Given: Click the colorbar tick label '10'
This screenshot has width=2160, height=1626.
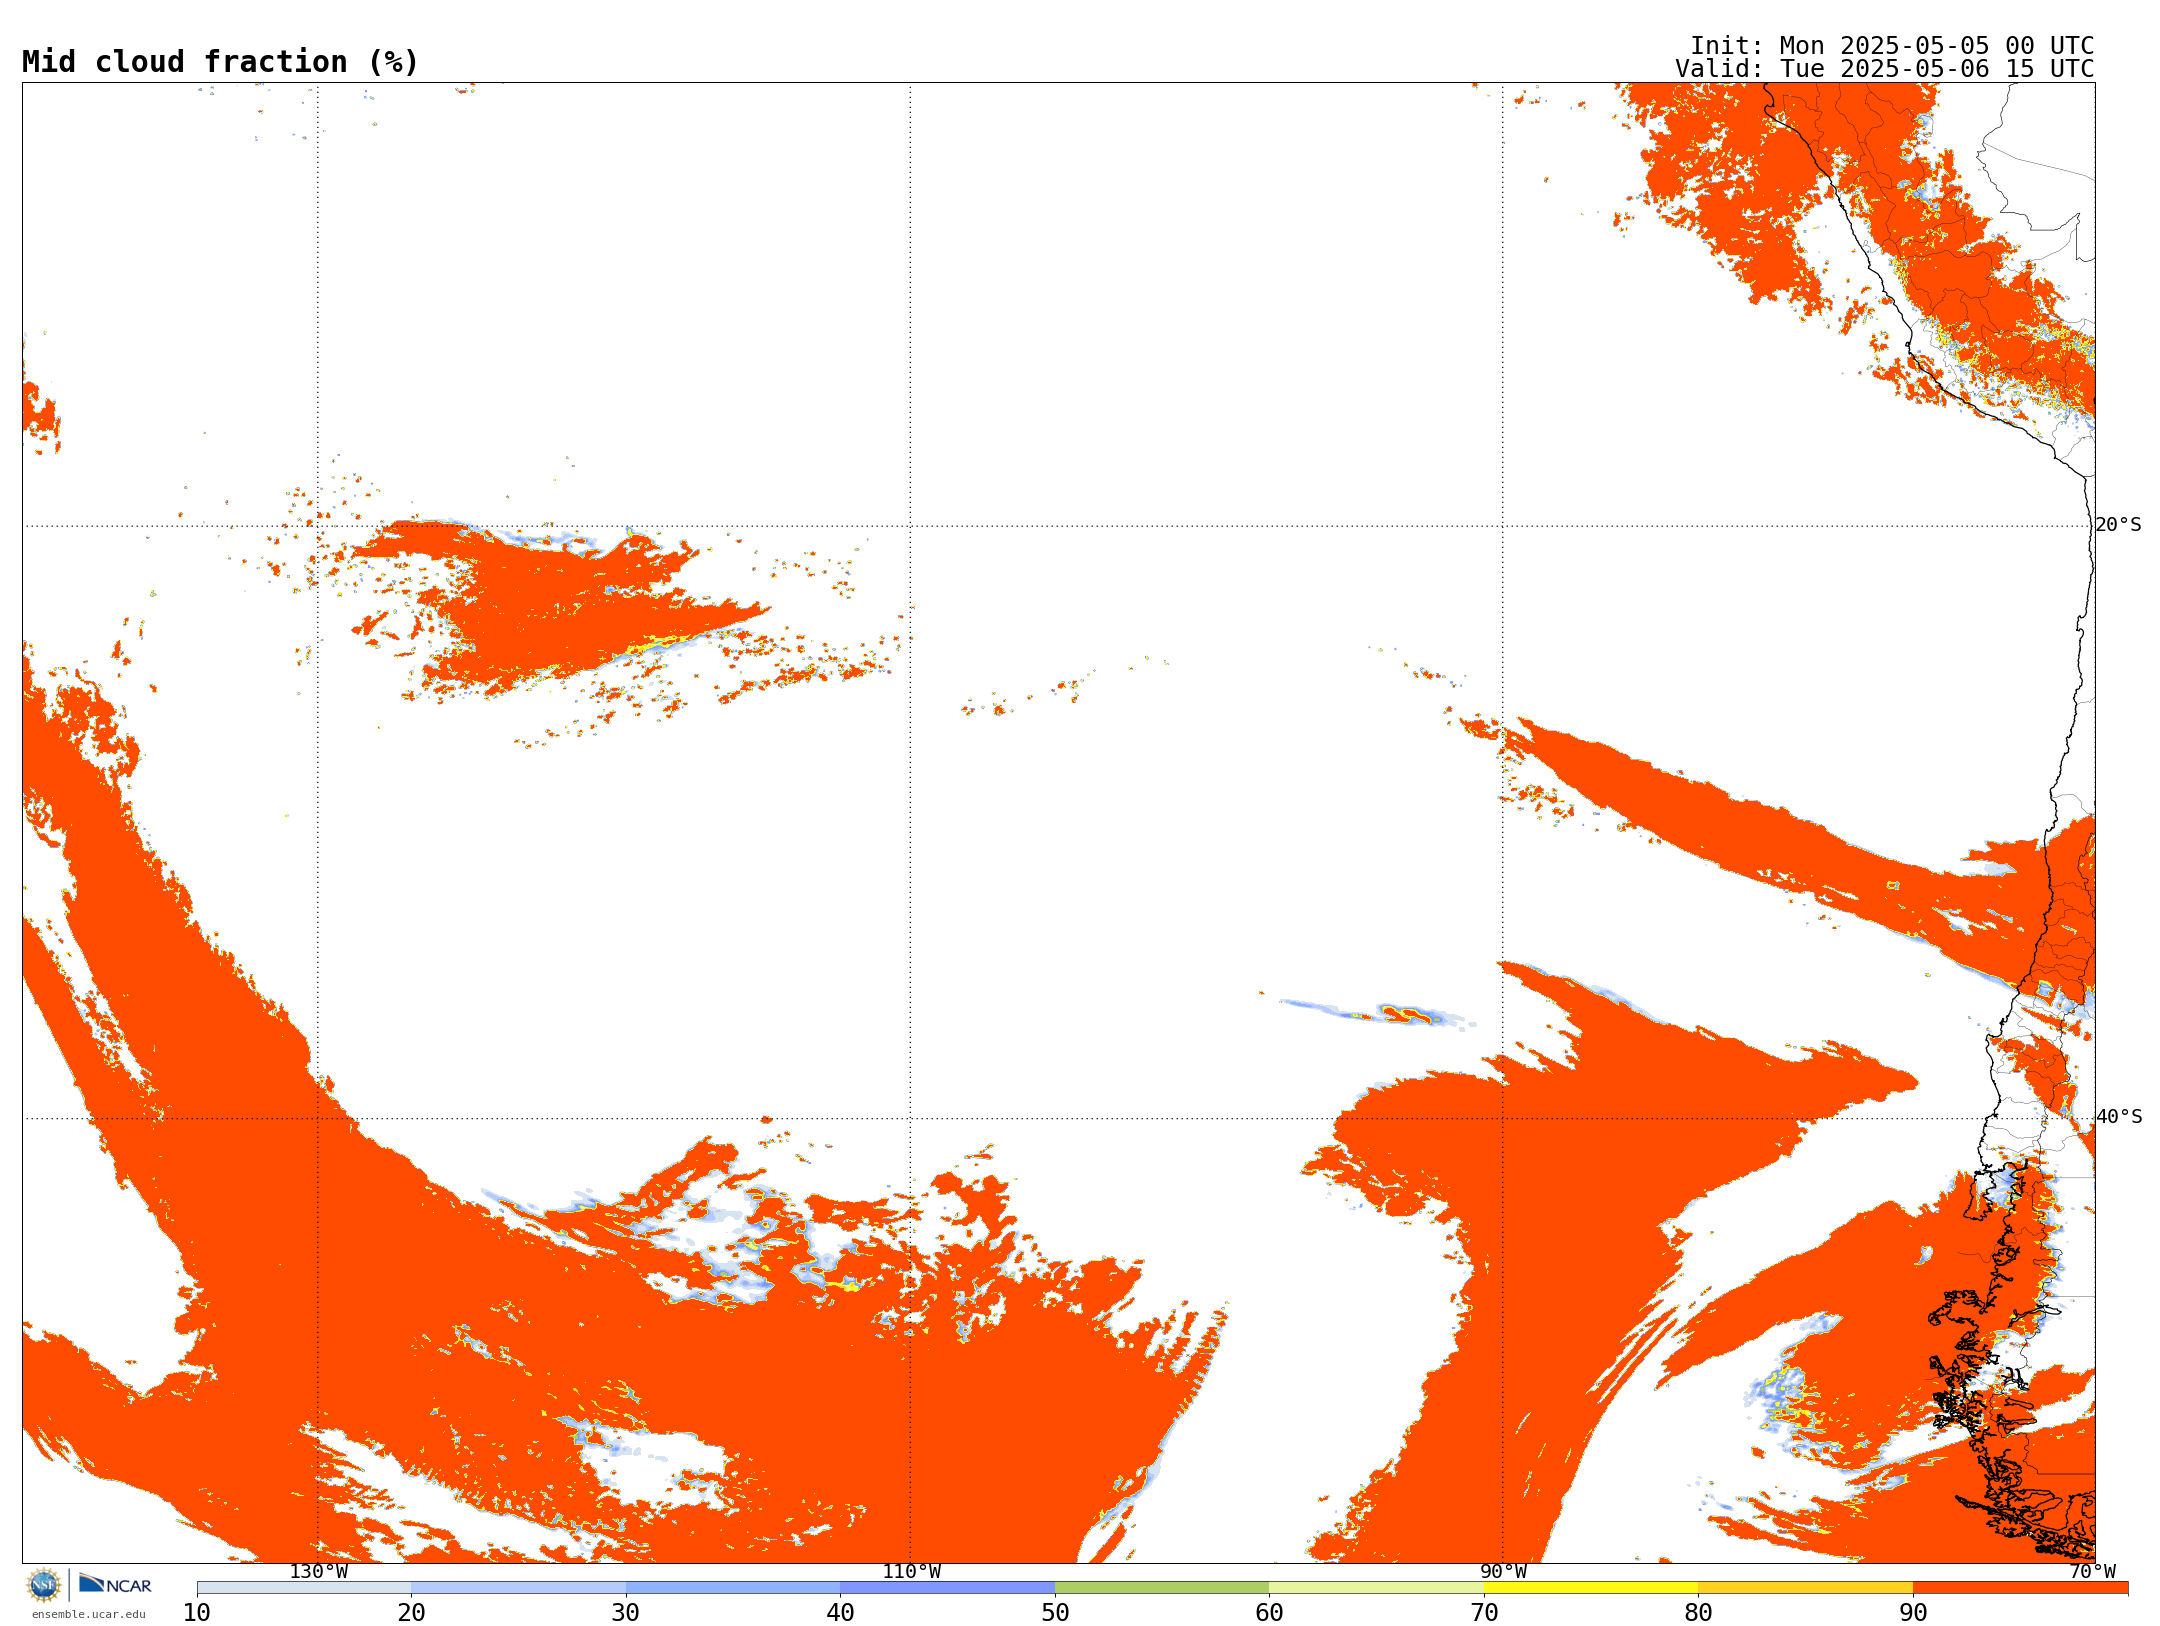Looking at the screenshot, I should [x=197, y=1612].
